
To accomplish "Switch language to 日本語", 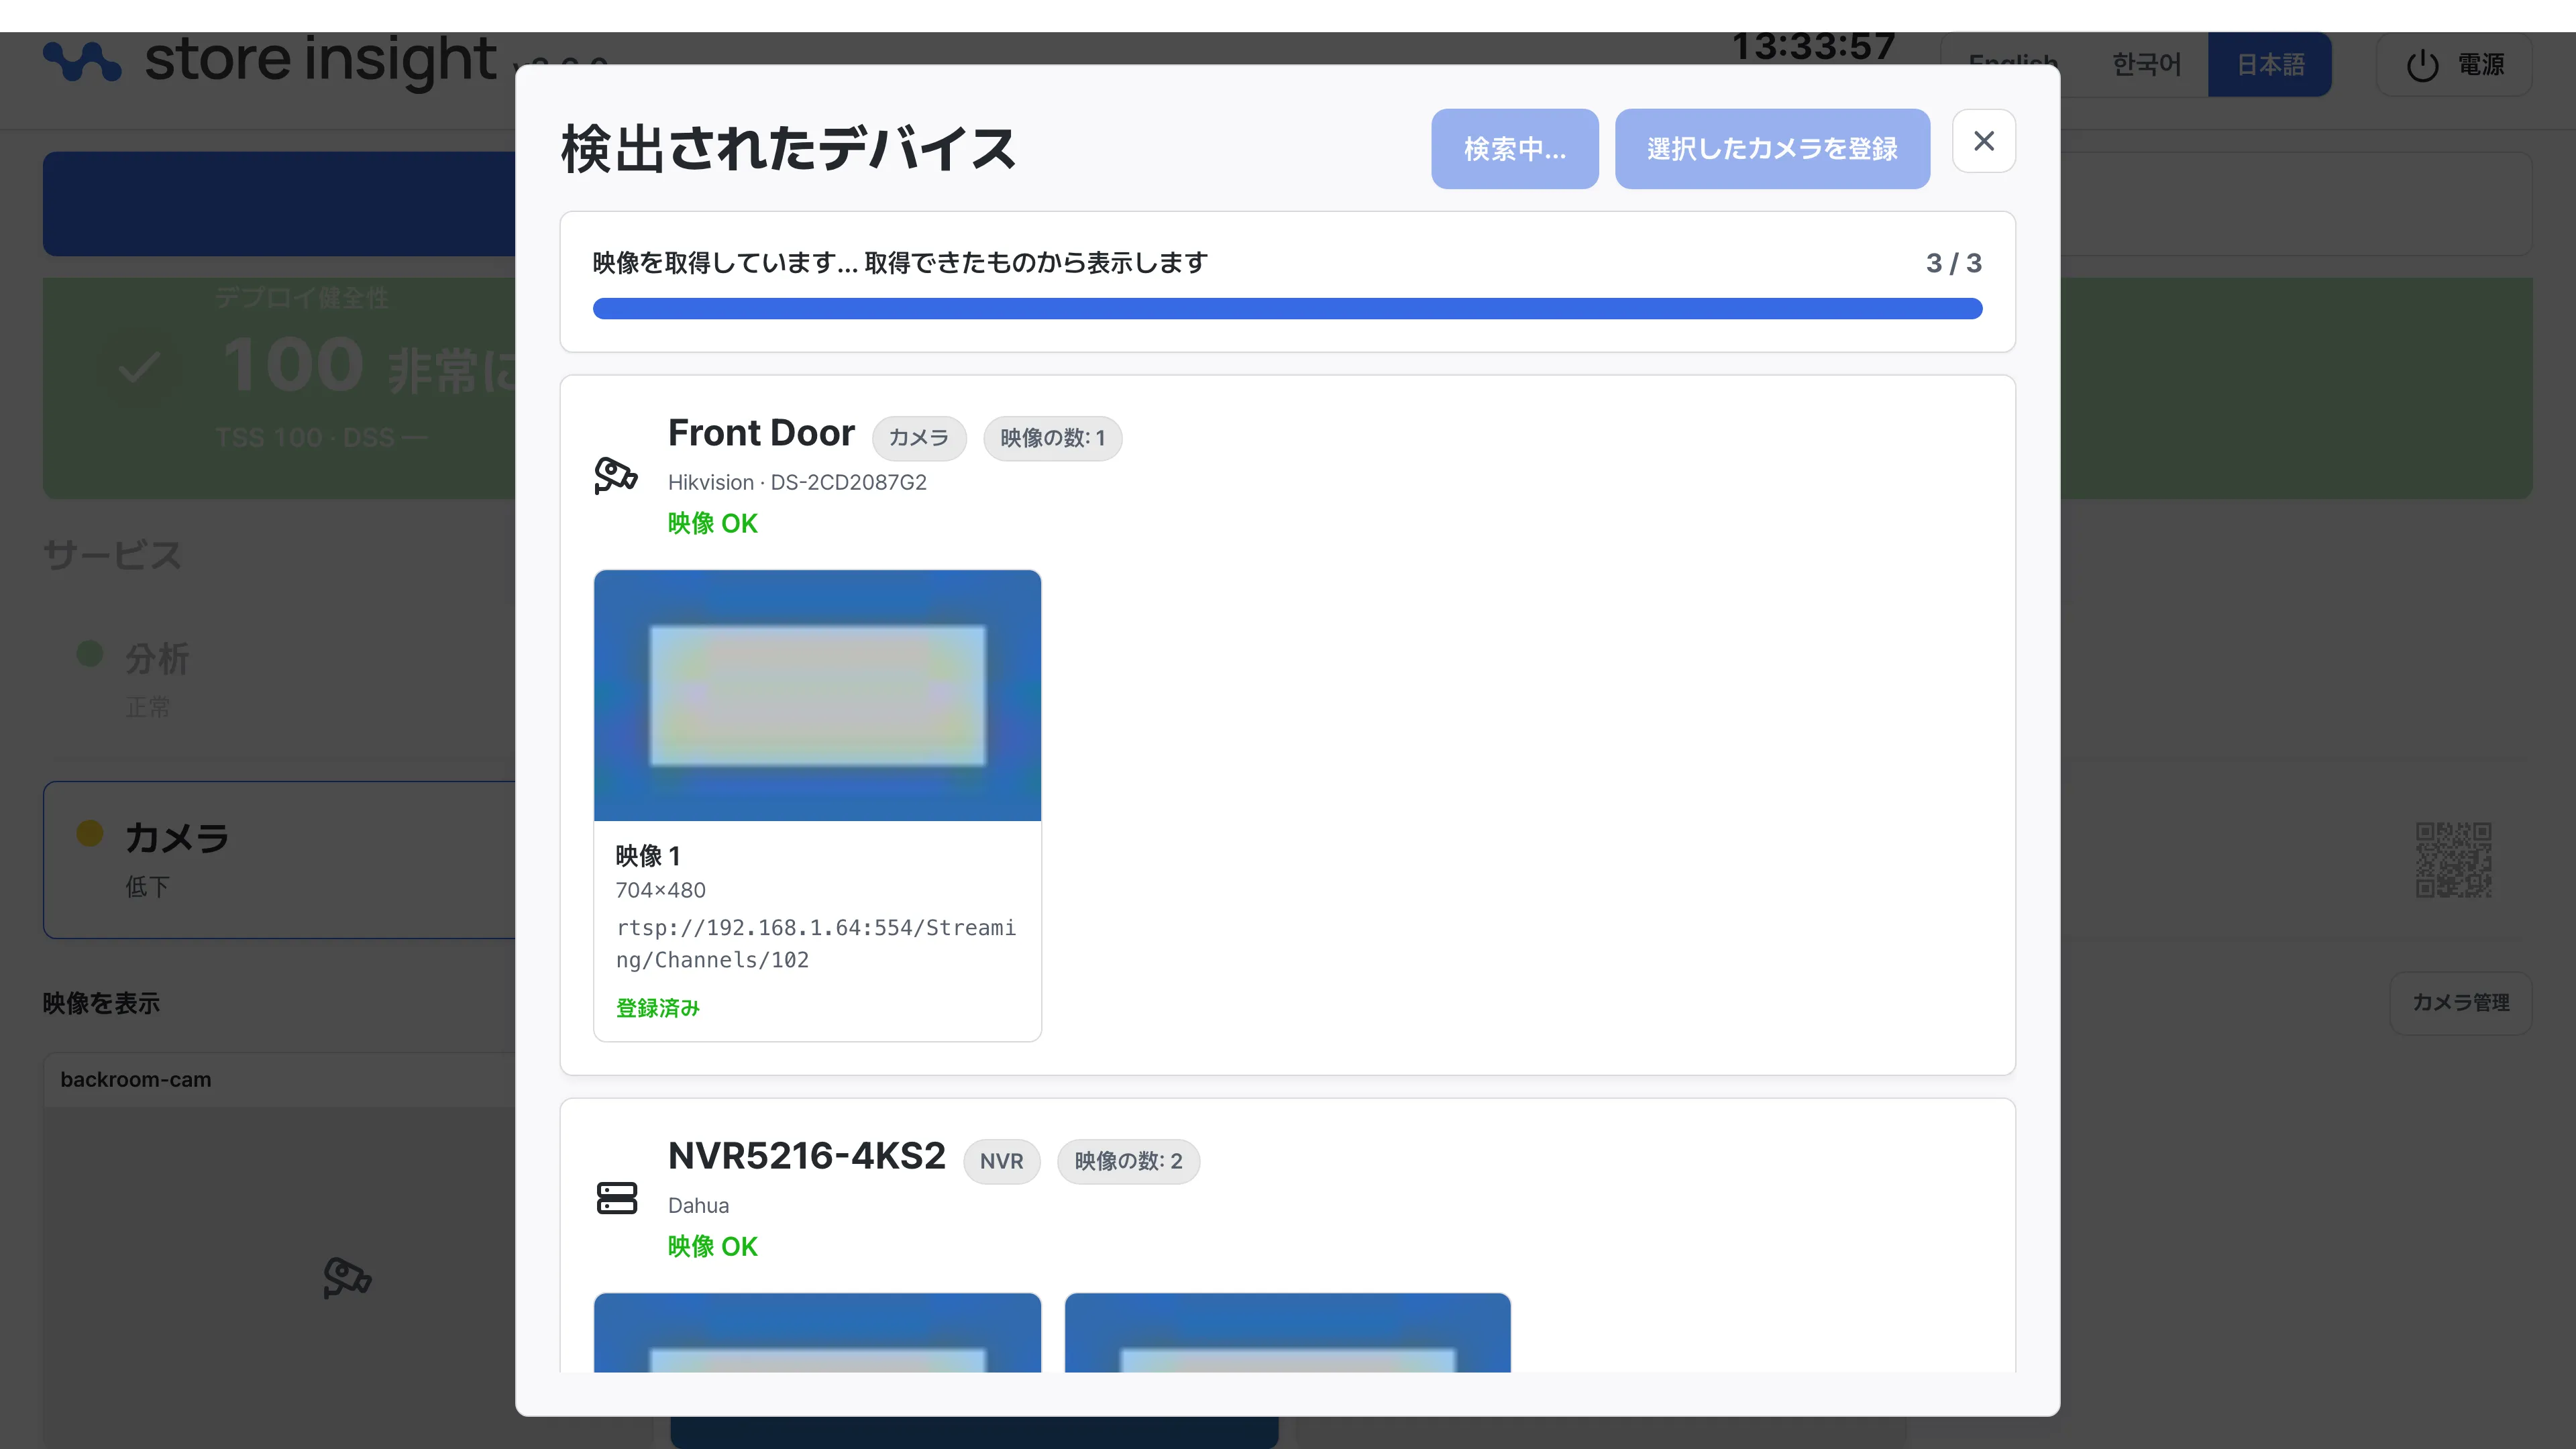I will coord(2270,65).
